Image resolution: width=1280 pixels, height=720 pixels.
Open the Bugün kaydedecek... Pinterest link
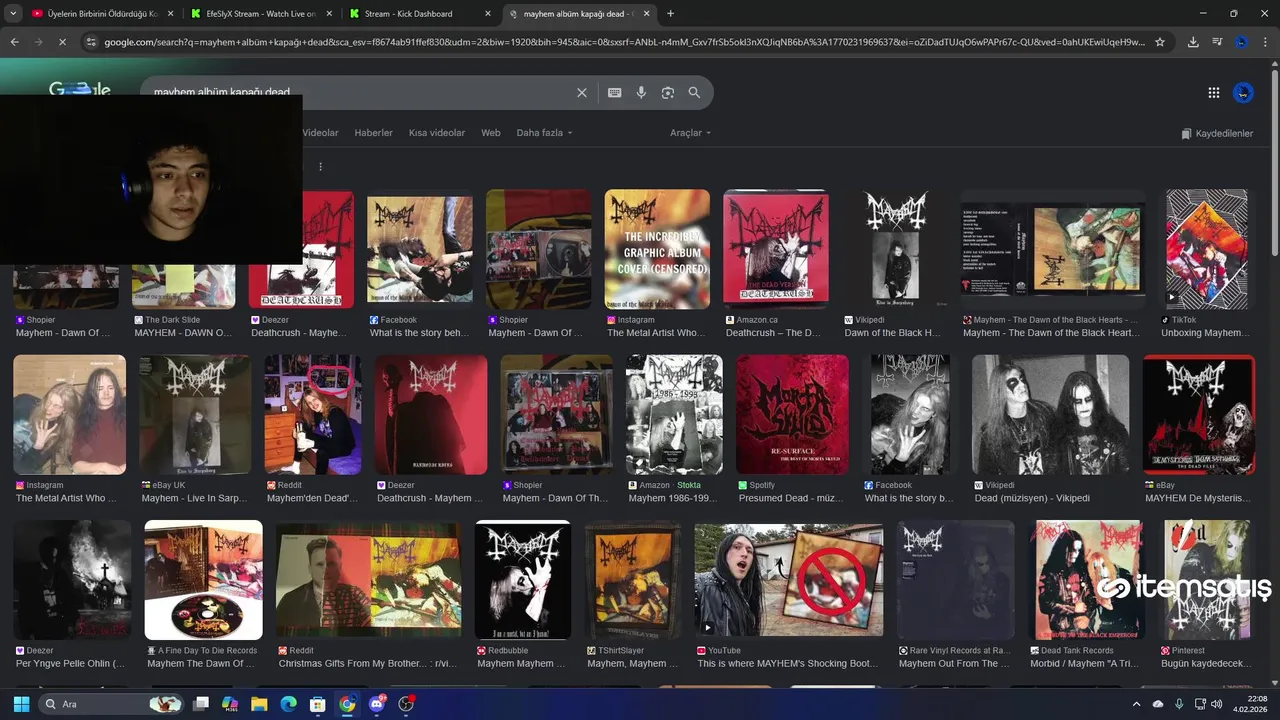pos(1206,663)
